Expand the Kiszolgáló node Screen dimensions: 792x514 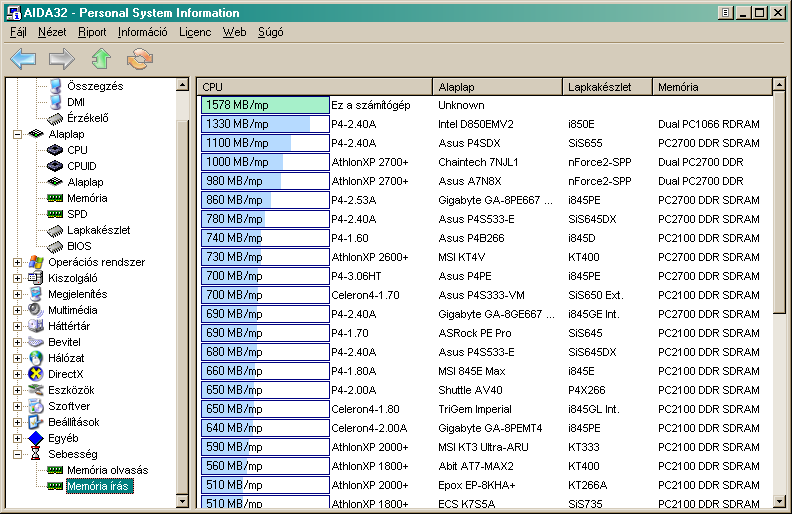[18, 278]
